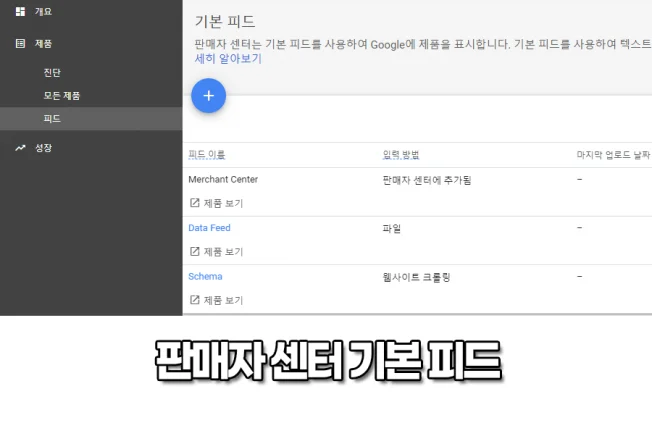Click the 마지막 업로드 날짜 column header
The image size is (652, 444).
[x=614, y=155]
